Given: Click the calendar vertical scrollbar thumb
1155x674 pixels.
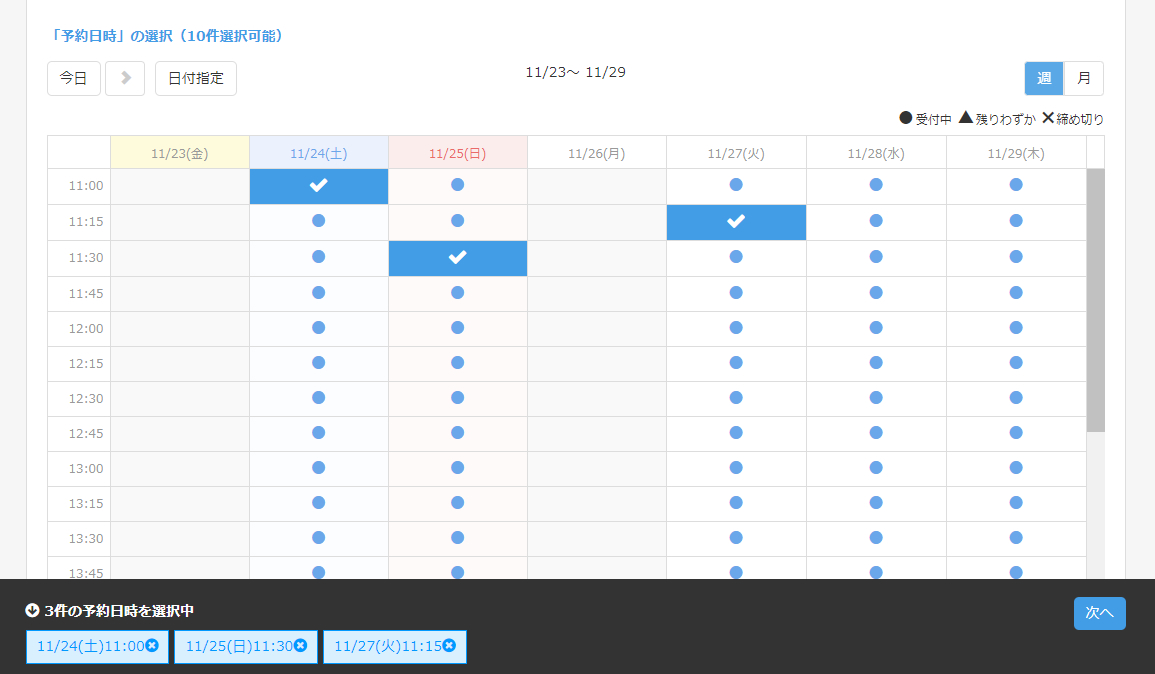Looking at the screenshot, I should [x=1095, y=300].
